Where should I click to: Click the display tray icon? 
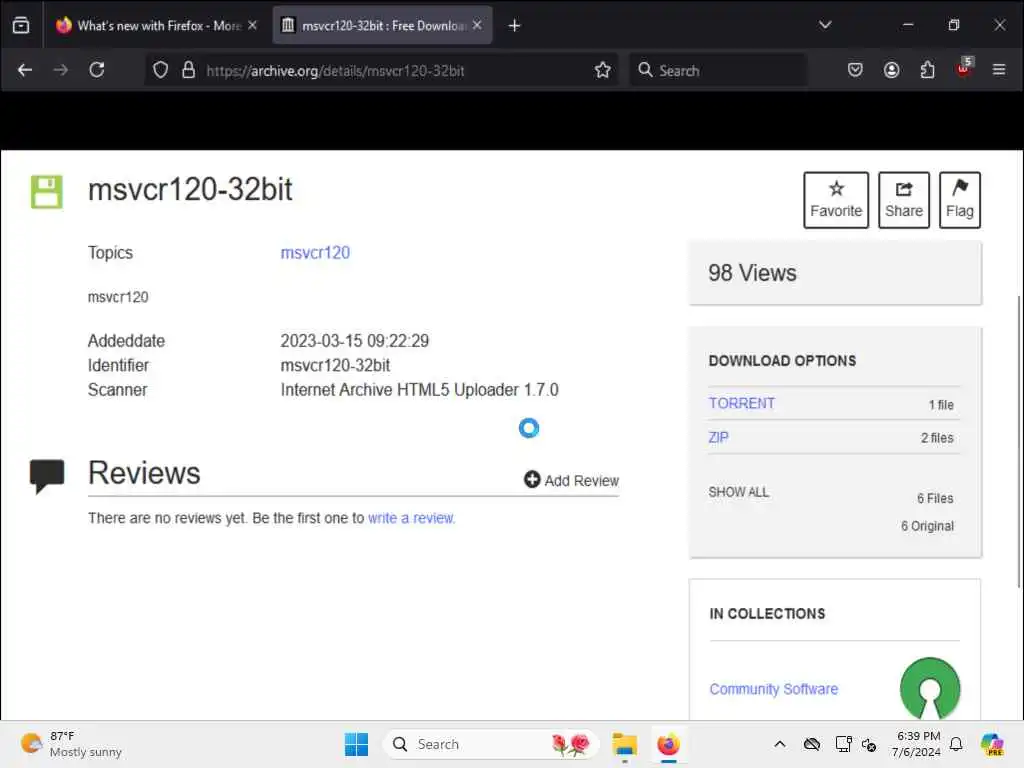tap(843, 744)
